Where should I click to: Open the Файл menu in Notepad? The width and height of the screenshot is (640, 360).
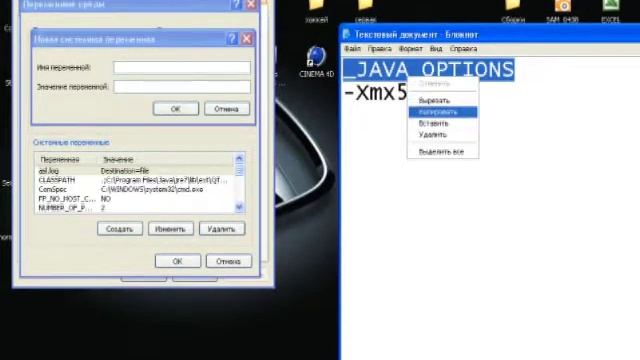[x=353, y=49]
